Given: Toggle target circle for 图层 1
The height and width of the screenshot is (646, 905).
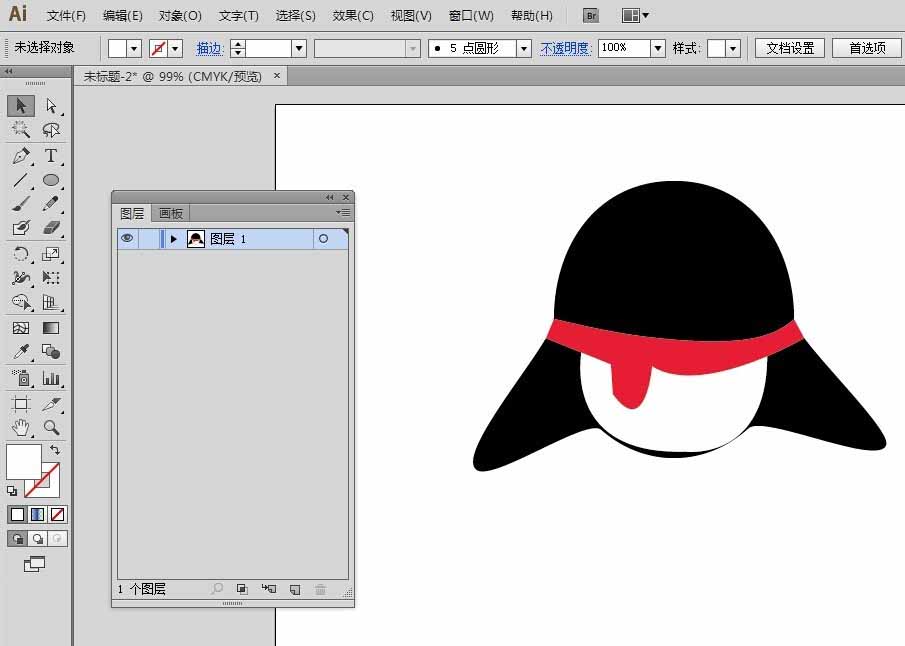Looking at the screenshot, I should [323, 238].
